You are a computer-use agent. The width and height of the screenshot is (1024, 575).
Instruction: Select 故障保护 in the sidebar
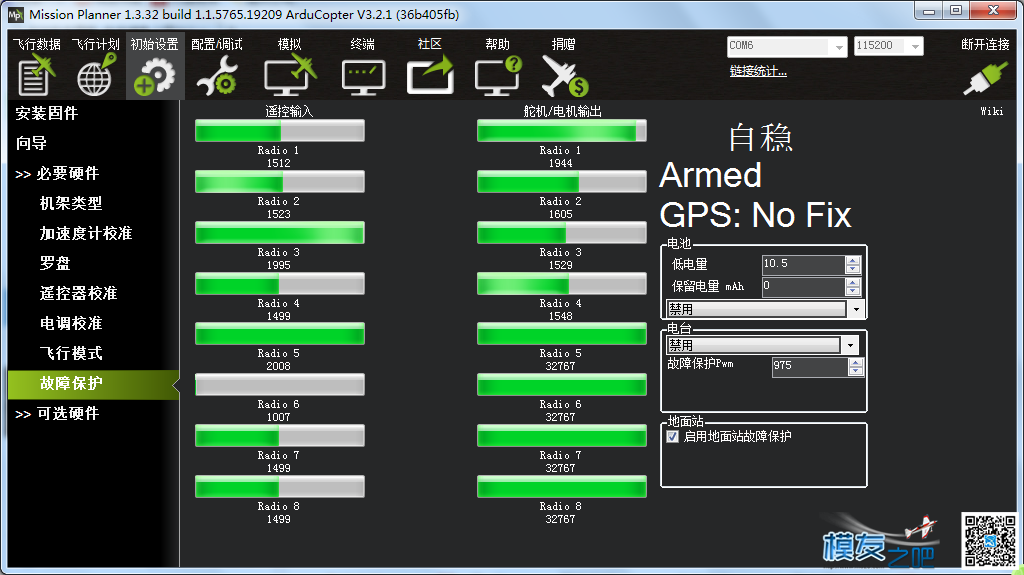point(93,384)
